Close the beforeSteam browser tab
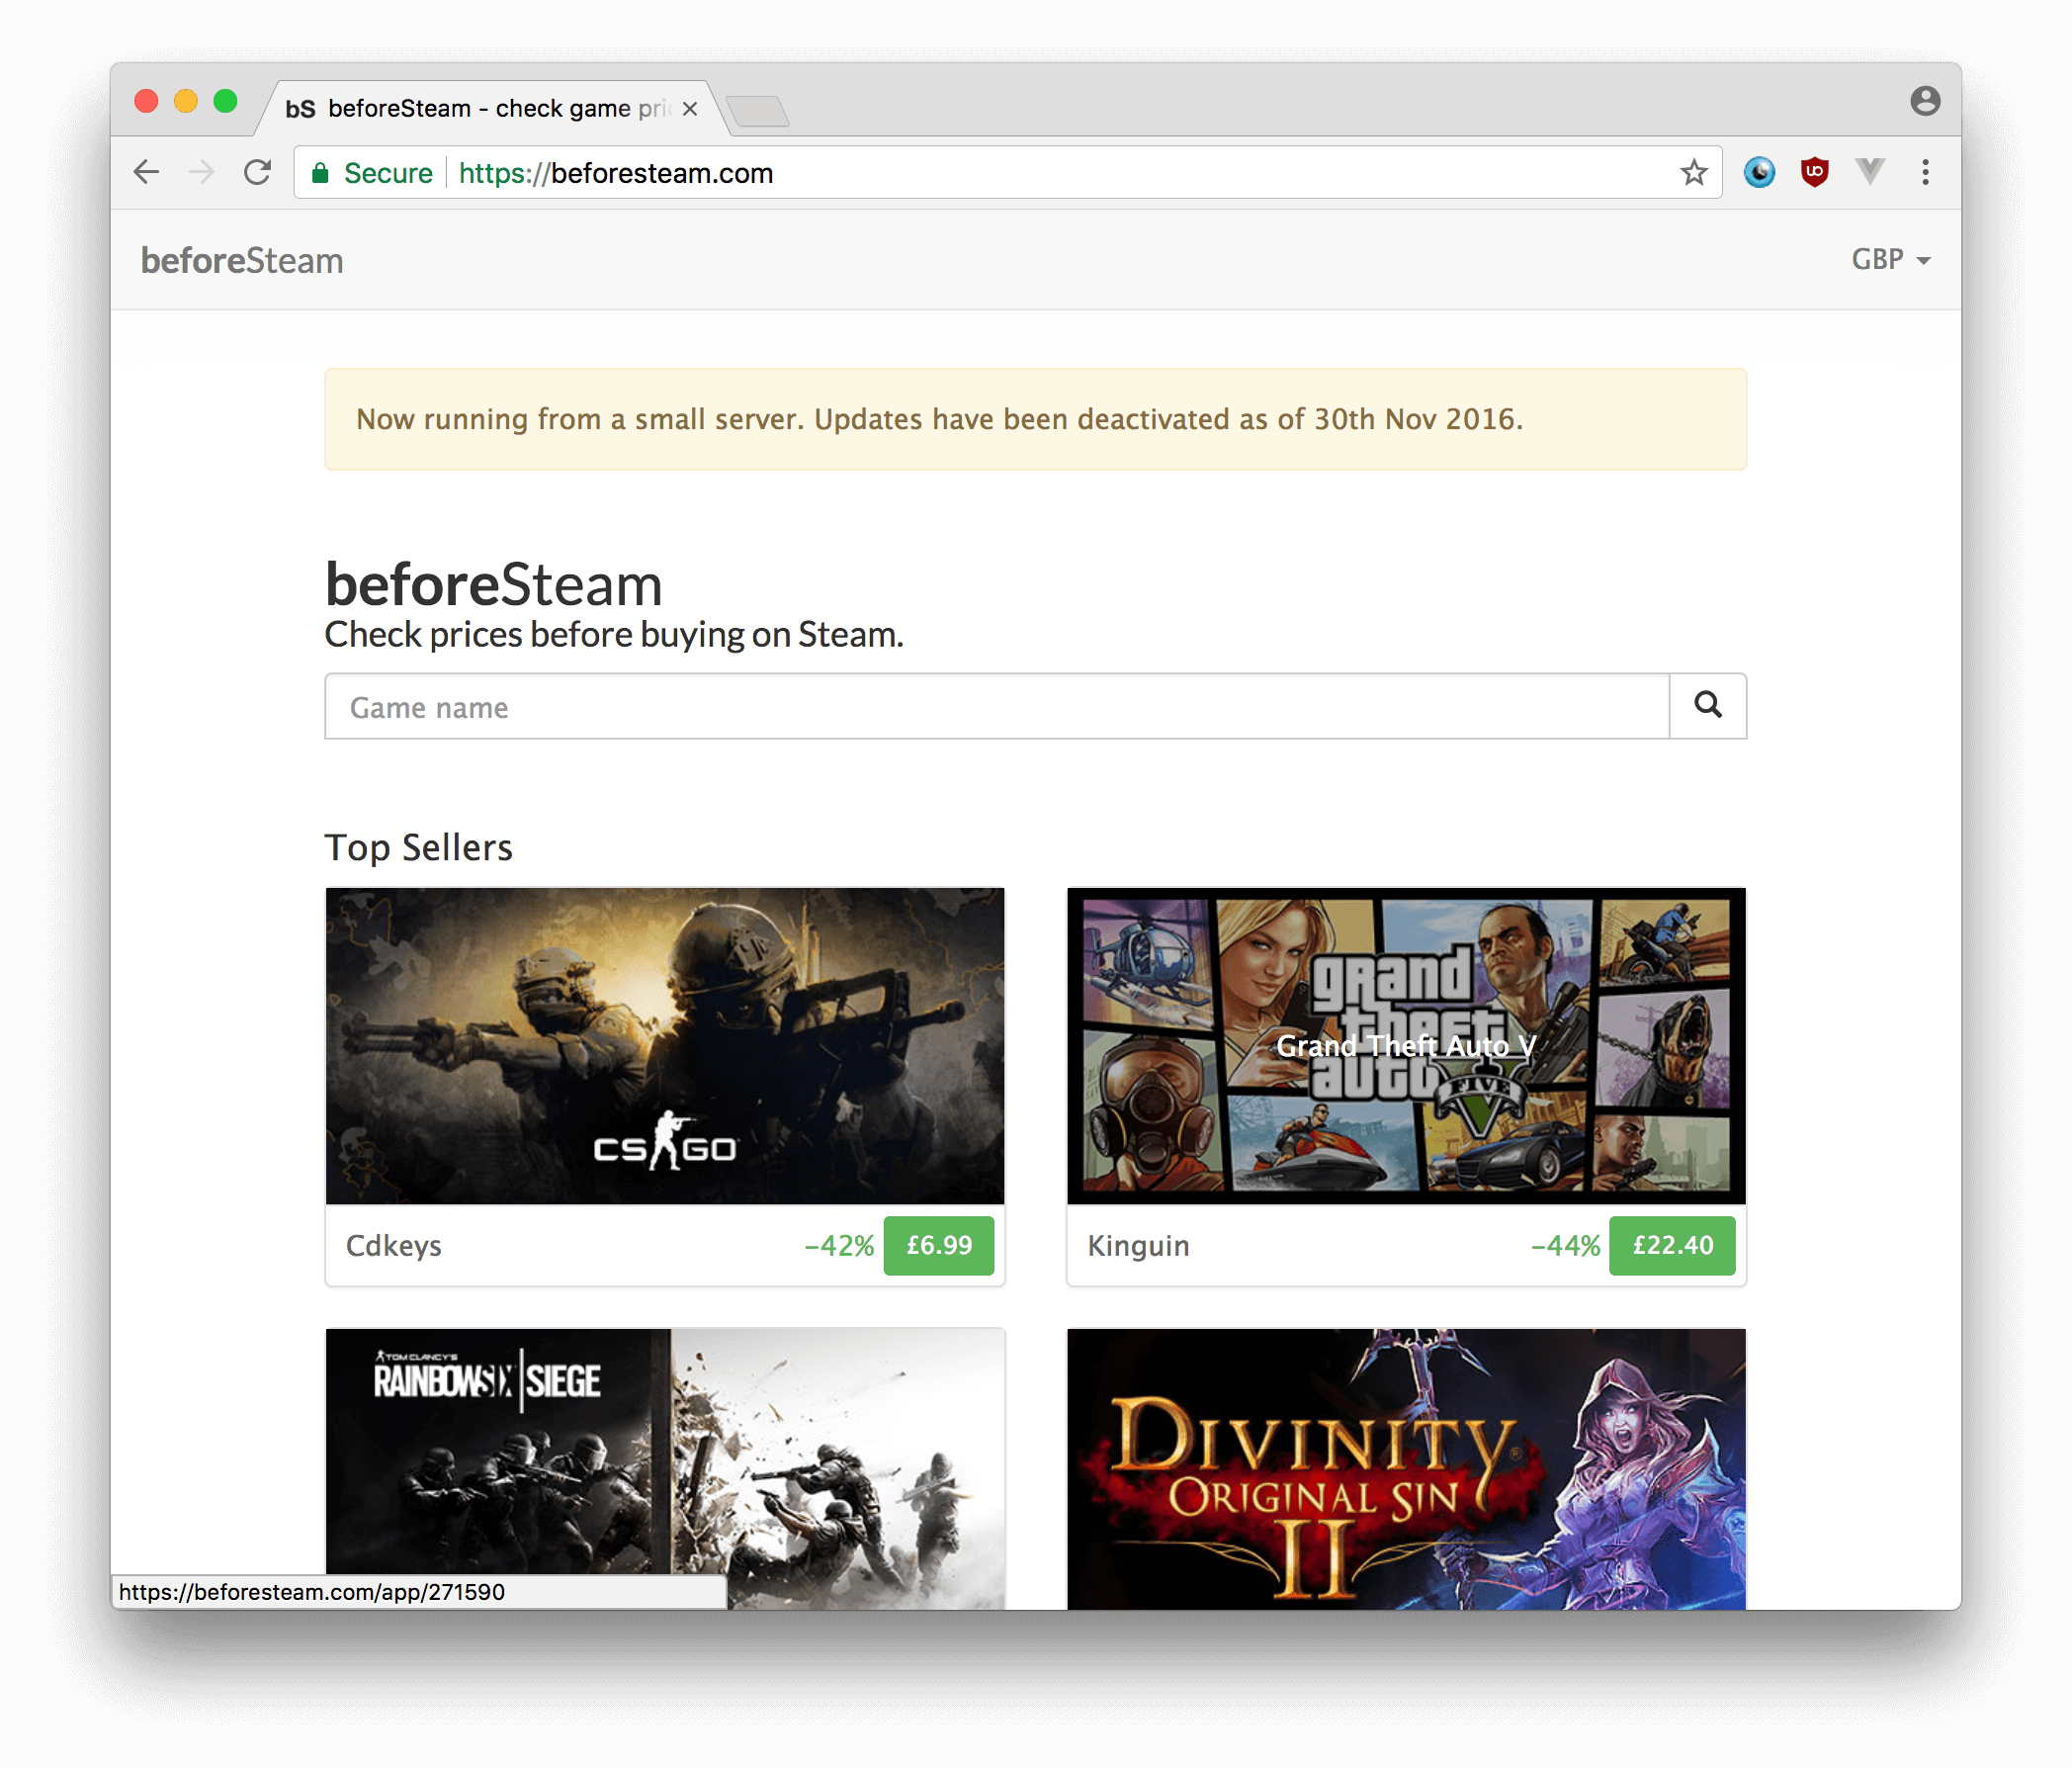The height and width of the screenshot is (1768, 2072). pos(690,109)
